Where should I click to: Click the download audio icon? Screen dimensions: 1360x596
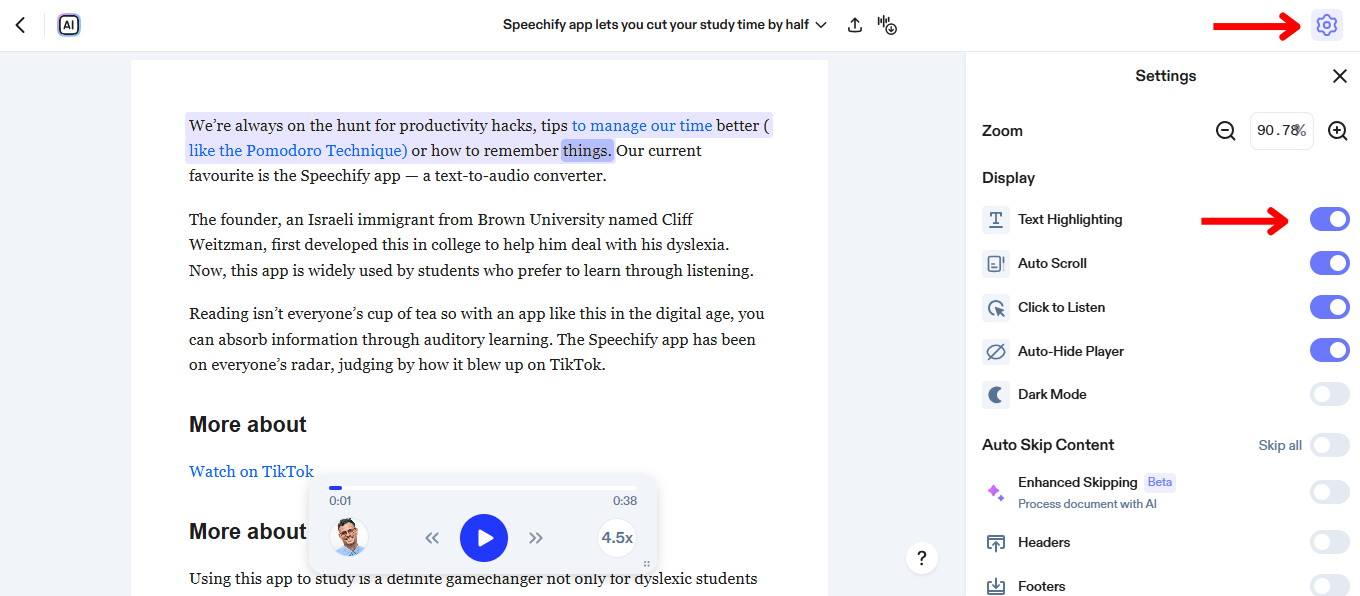pyautogui.click(x=887, y=25)
